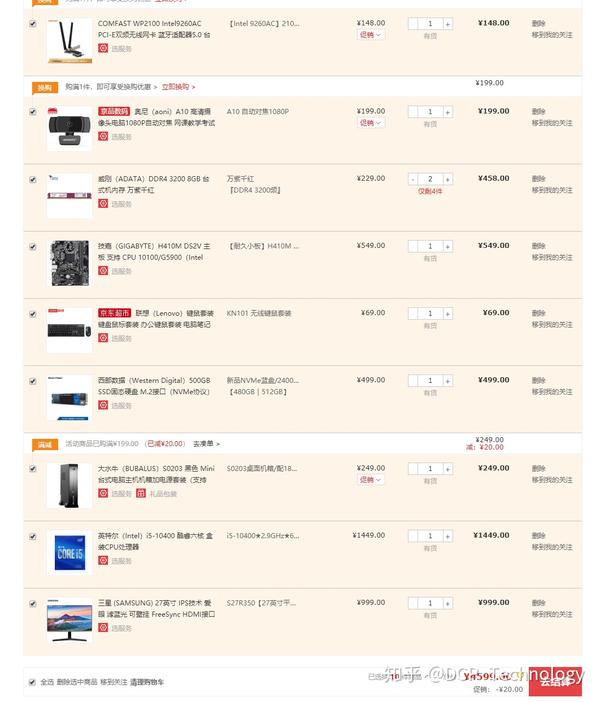Open promotion dropdown under aoni webcam price

coord(370,123)
